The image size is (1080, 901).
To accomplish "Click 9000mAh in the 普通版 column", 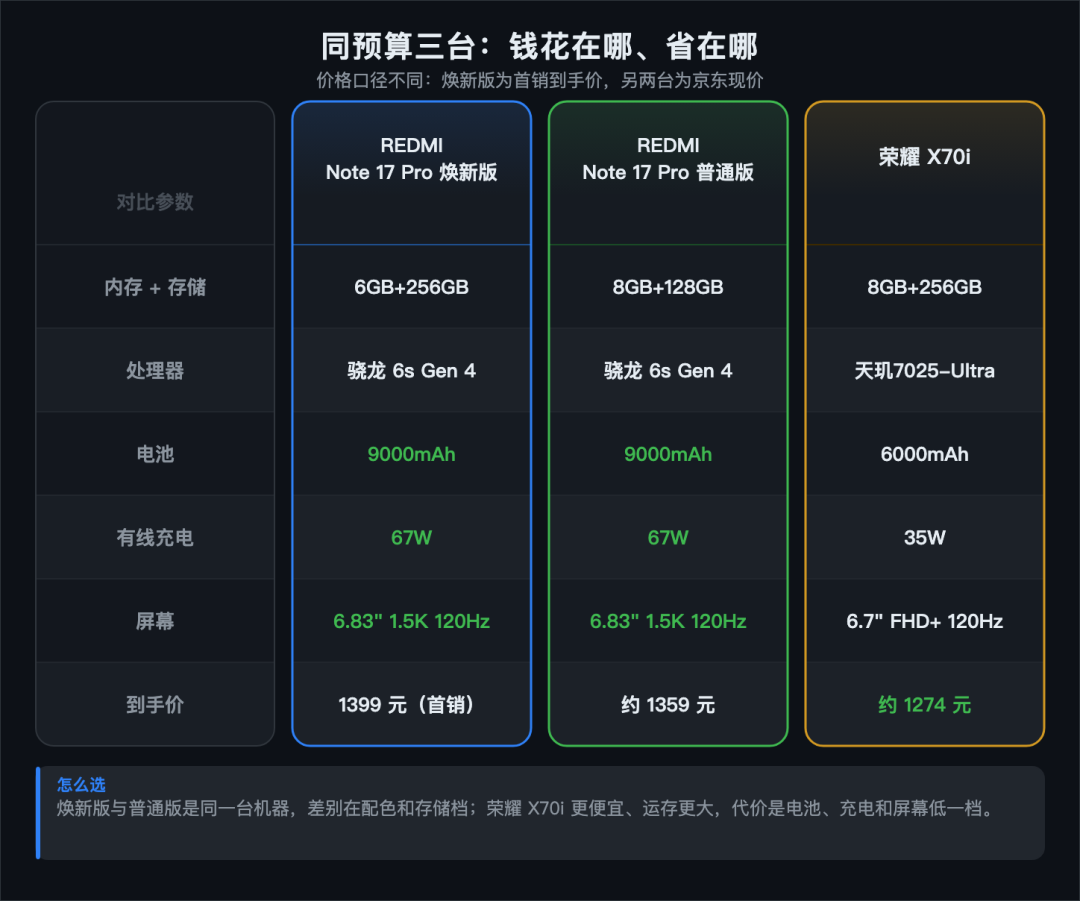I will point(668,454).
